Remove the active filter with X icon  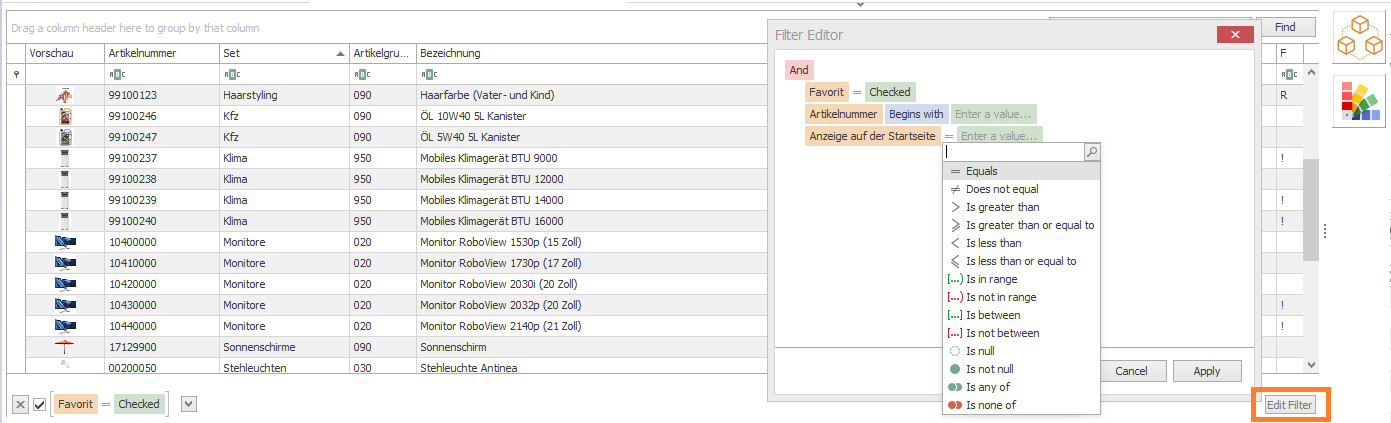tap(20, 404)
